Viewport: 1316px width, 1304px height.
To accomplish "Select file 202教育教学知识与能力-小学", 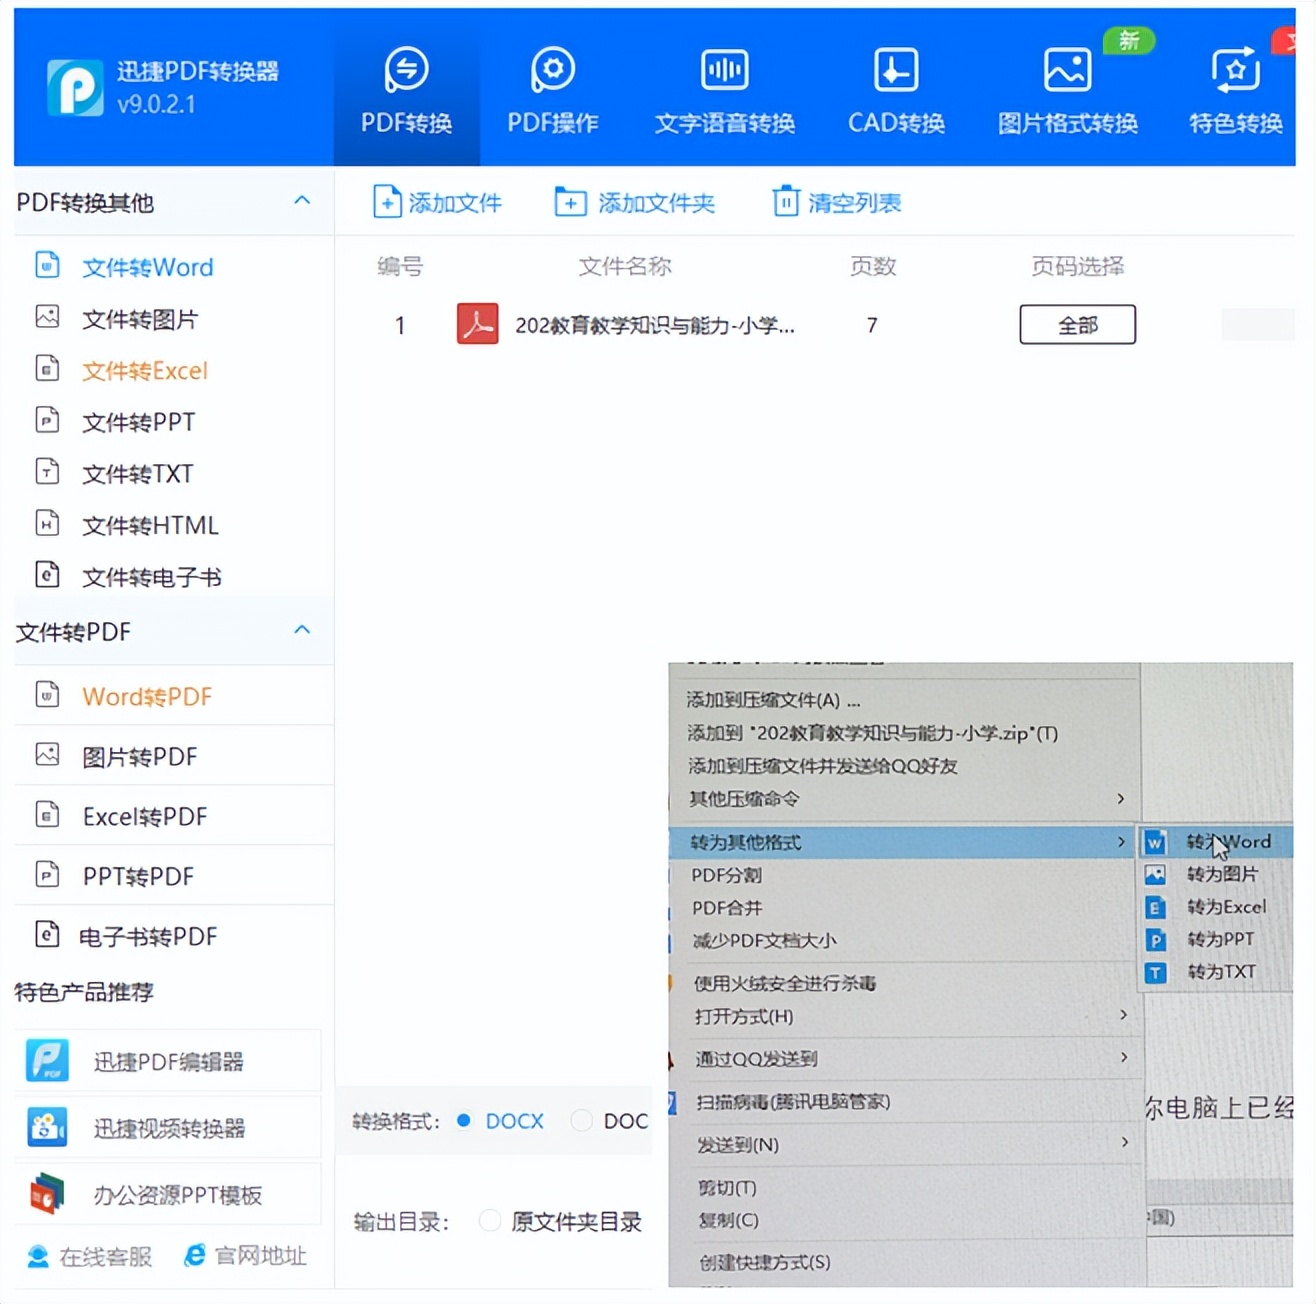I will [x=655, y=326].
